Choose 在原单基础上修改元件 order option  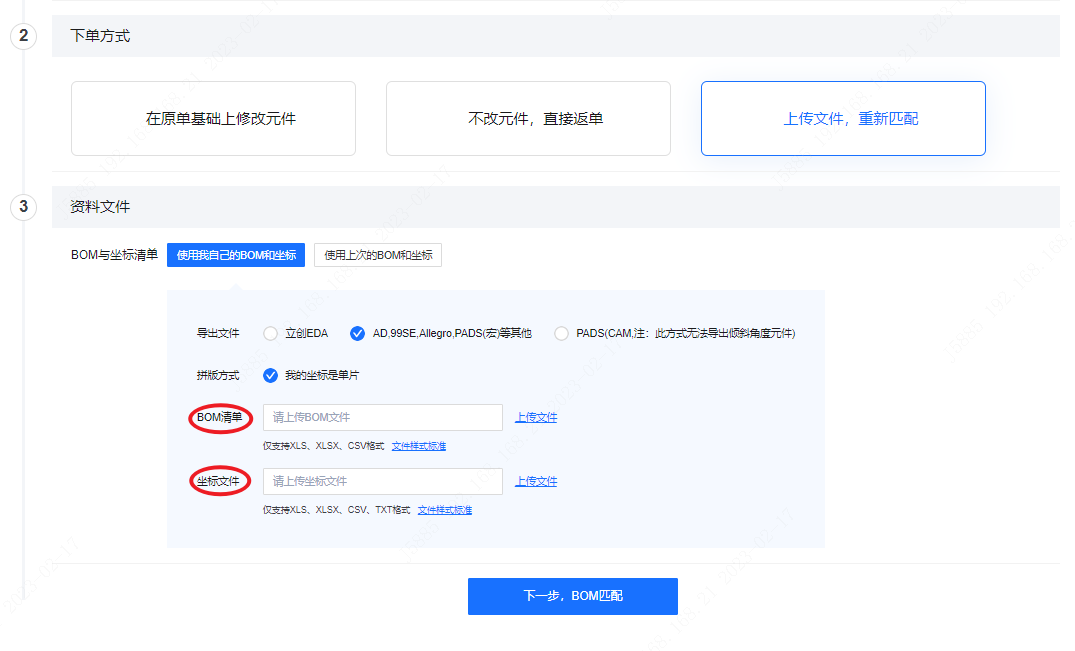[x=213, y=119]
